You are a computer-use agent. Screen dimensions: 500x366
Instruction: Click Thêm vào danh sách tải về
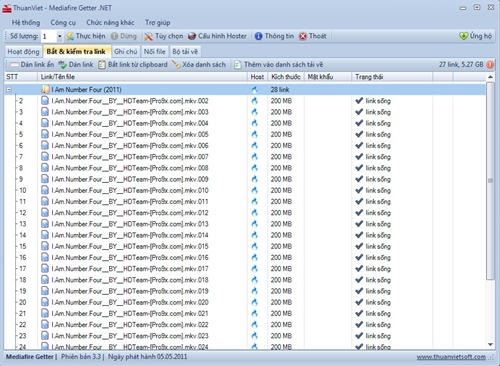point(279,64)
